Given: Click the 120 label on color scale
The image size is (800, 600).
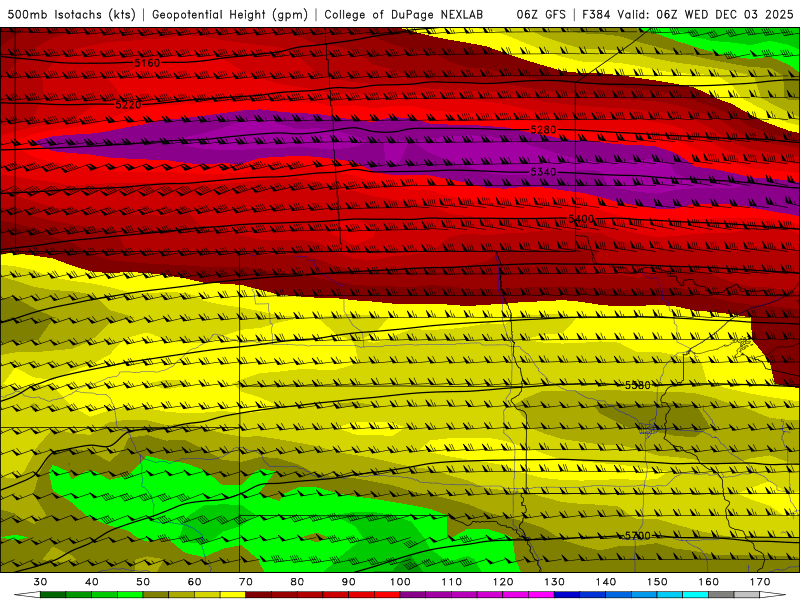Looking at the screenshot, I should click(503, 582).
